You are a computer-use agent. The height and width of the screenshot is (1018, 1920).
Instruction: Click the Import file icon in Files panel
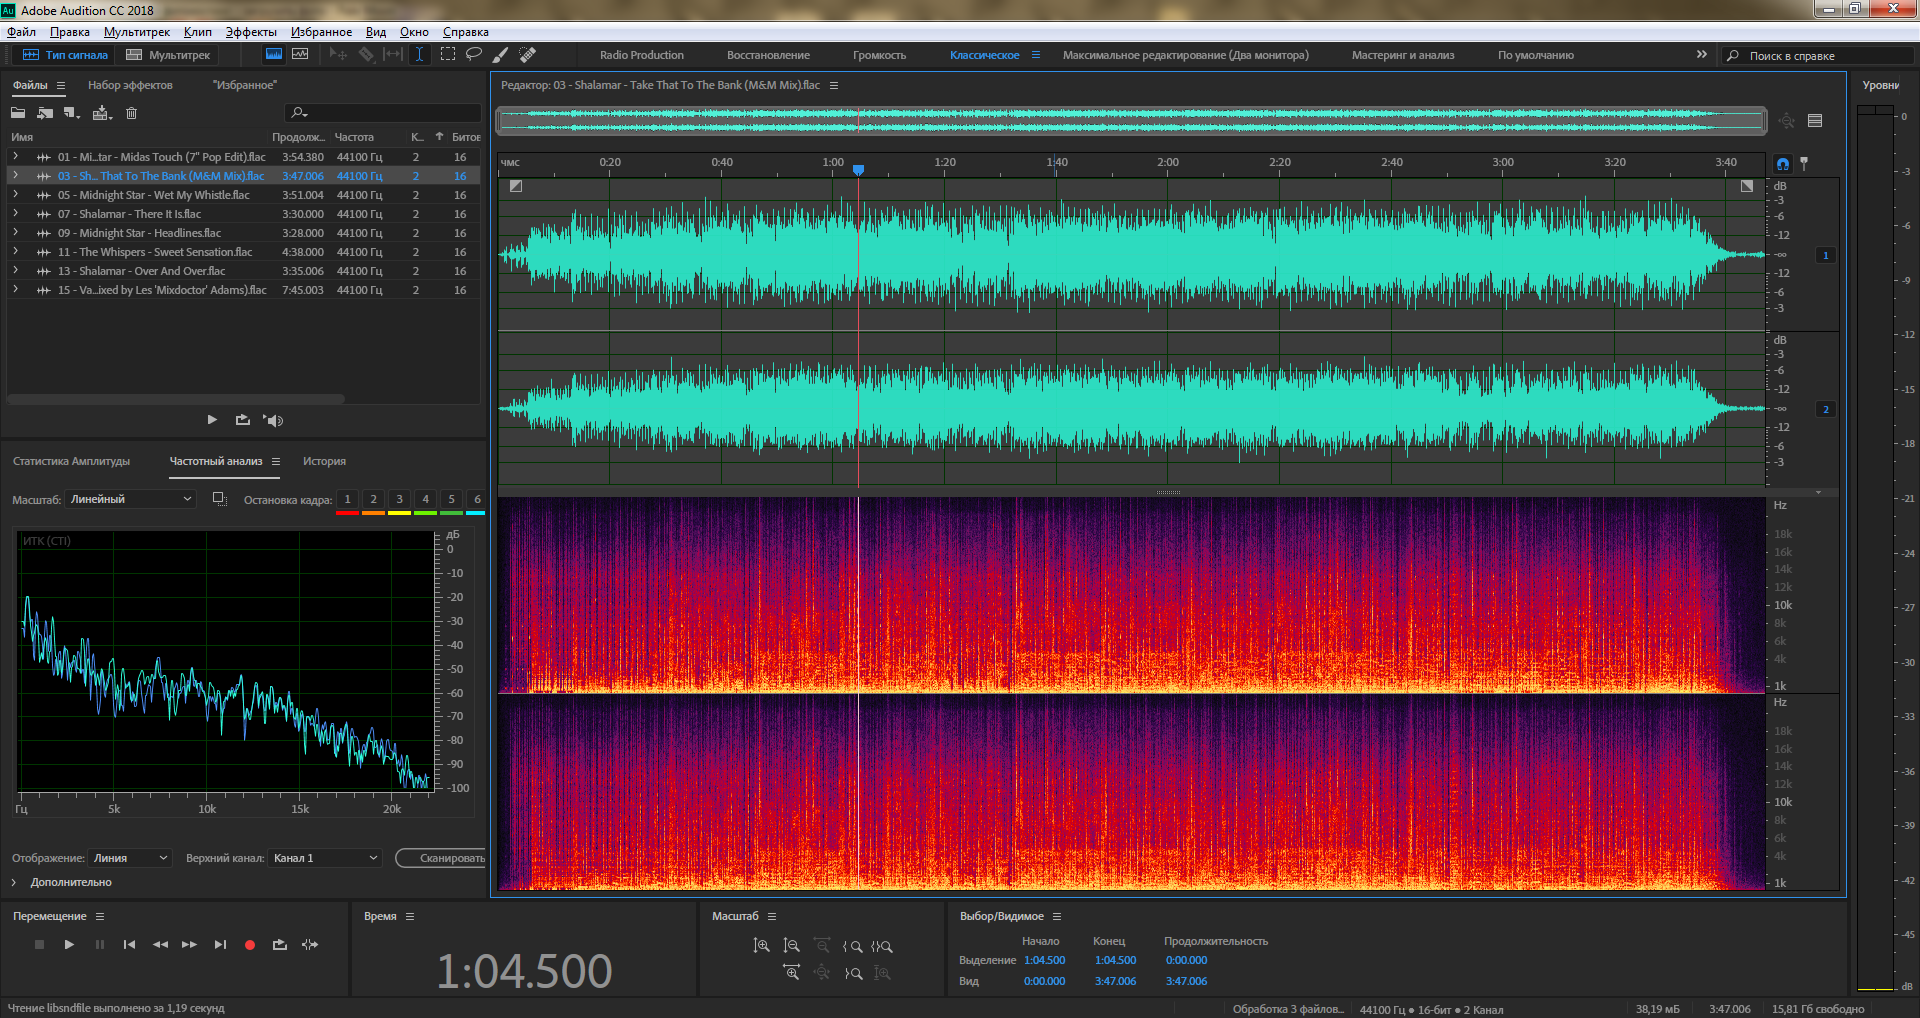click(45, 113)
